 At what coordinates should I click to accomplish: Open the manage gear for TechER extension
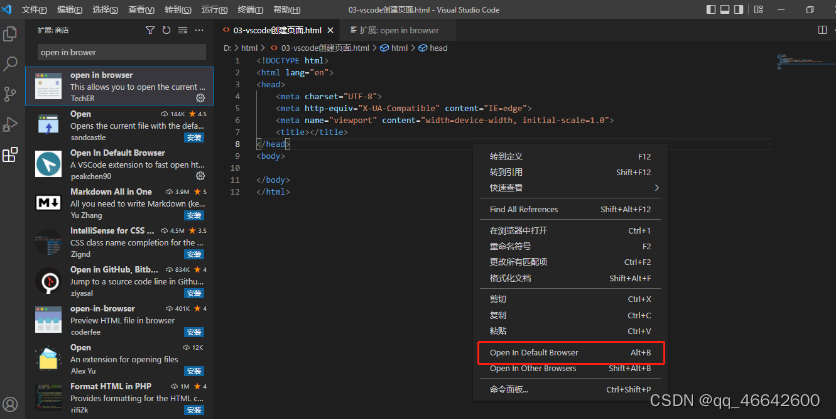click(x=200, y=98)
